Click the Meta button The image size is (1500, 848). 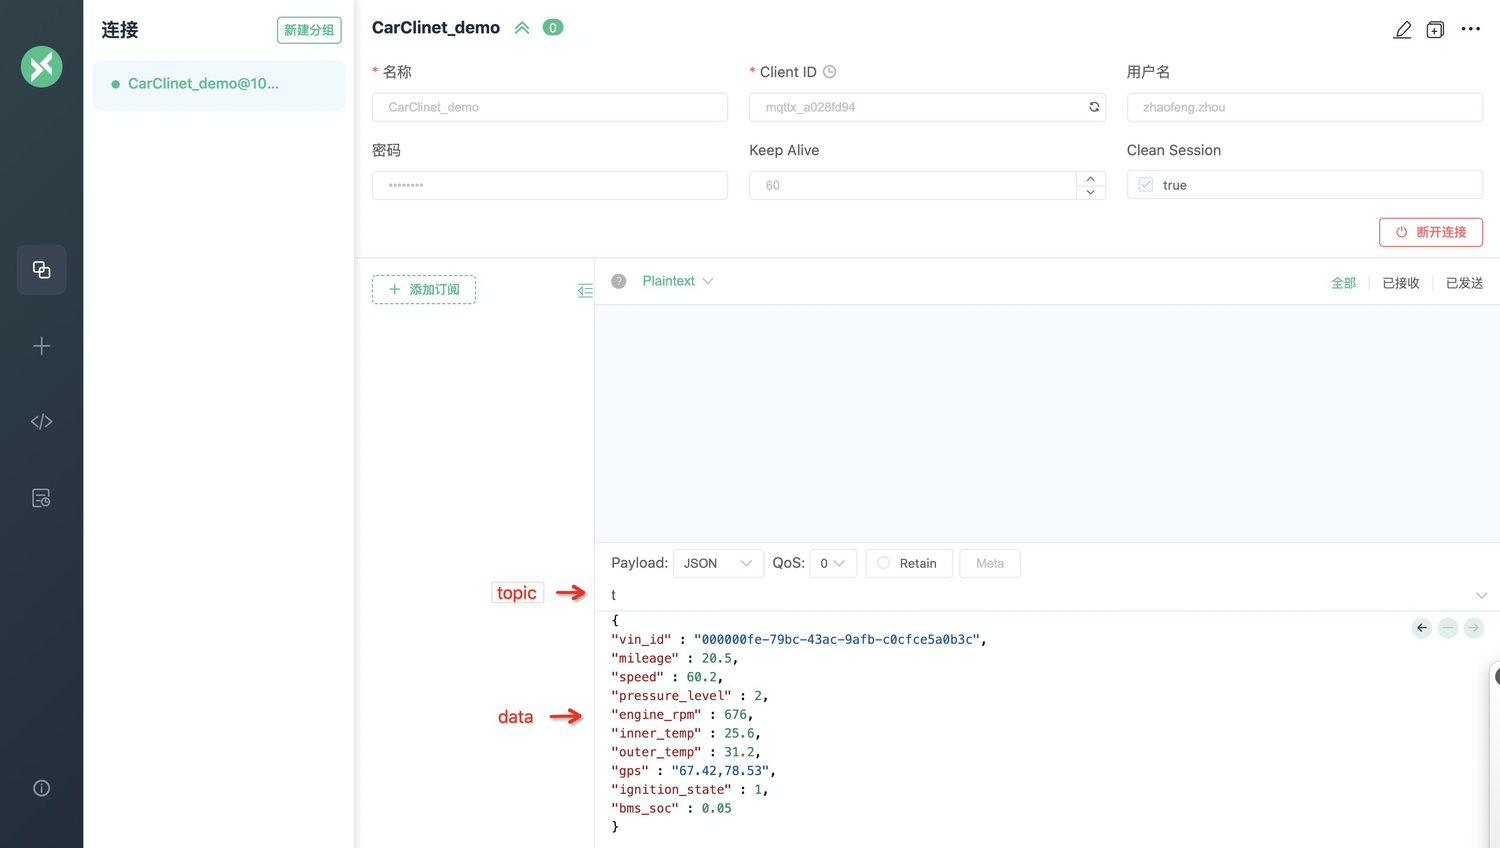990,564
